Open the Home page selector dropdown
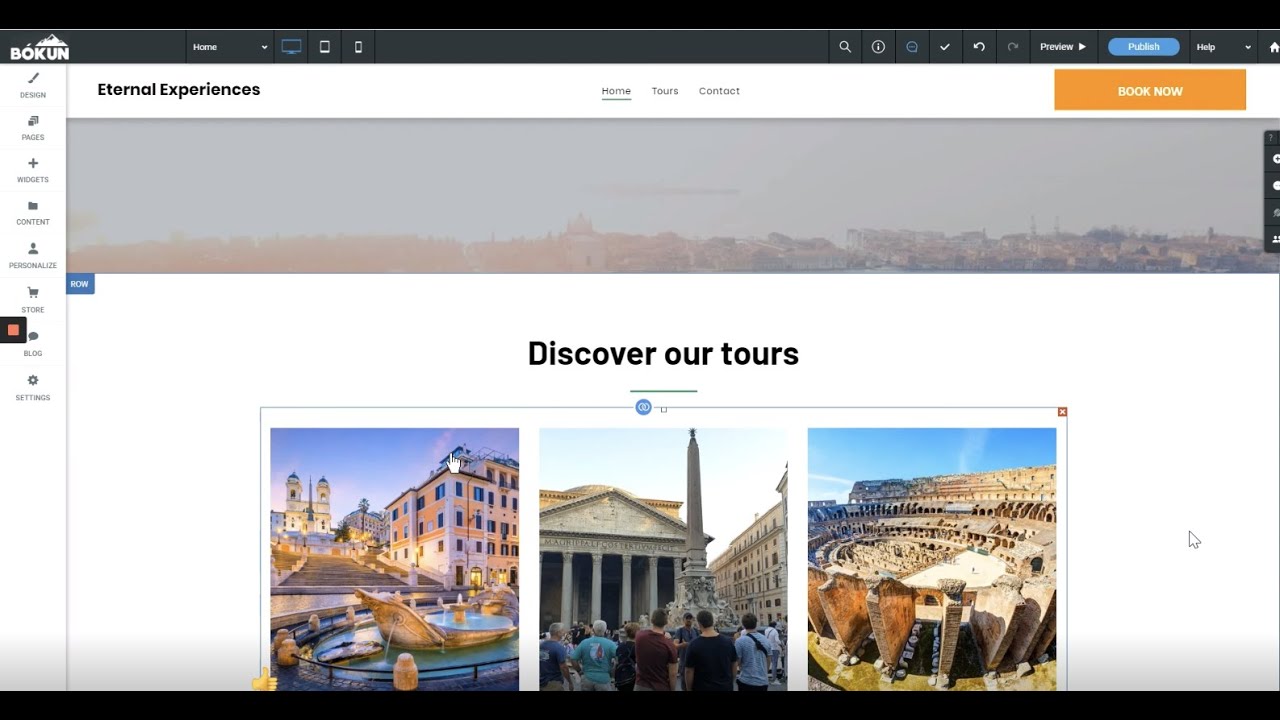Screen dimensions: 1280x720 pyautogui.click(x=230, y=47)
